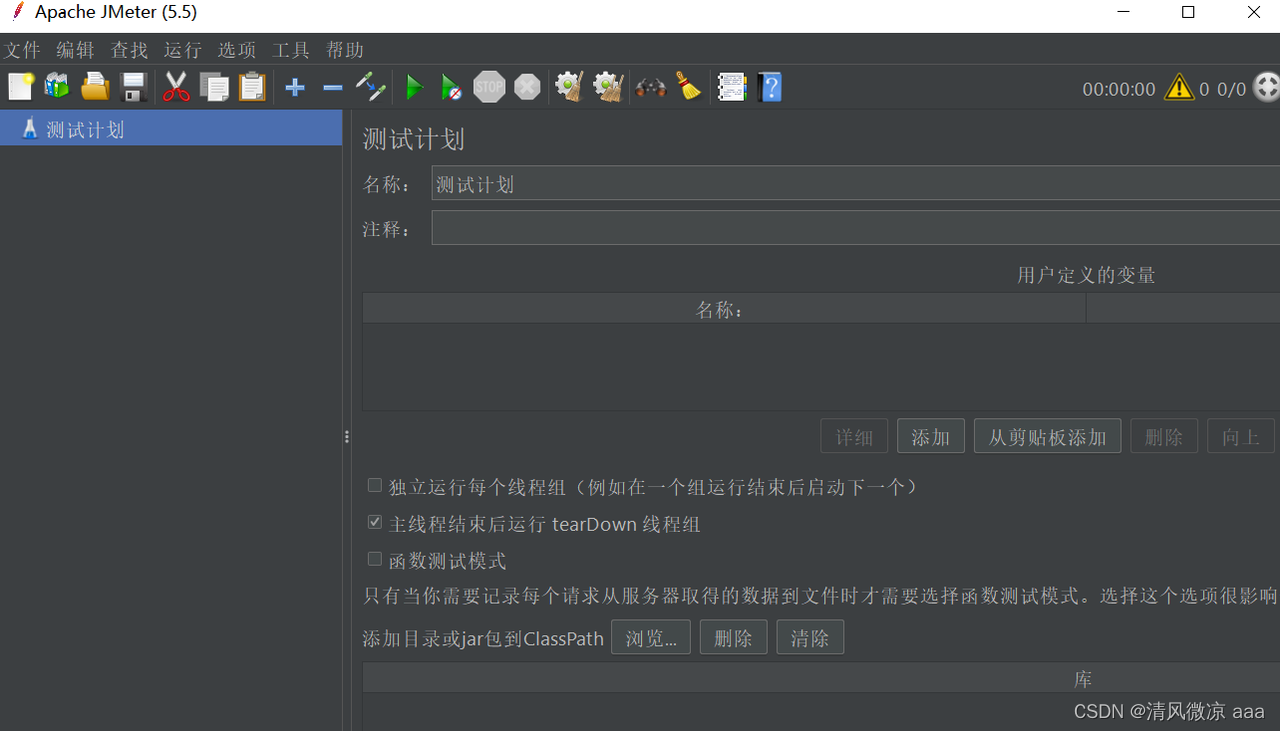This screenshot has width=1280, height=731.
Task: Open the 文件 menu
Action: (22, 50)
